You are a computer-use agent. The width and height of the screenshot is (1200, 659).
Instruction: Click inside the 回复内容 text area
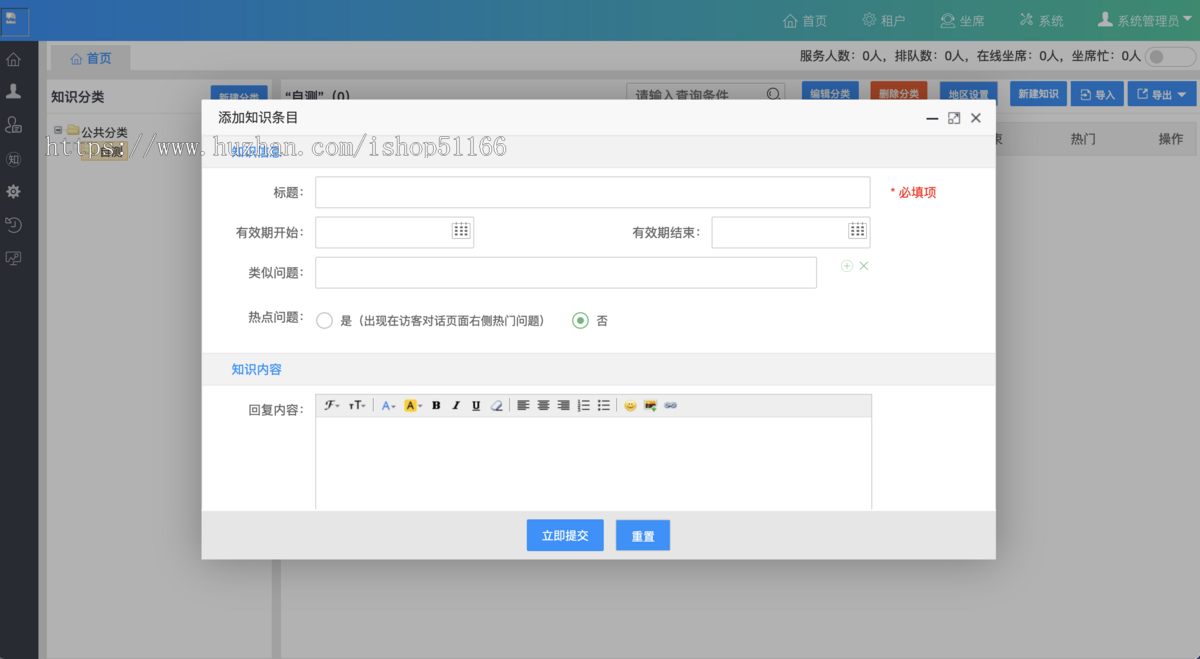[594, 463]
